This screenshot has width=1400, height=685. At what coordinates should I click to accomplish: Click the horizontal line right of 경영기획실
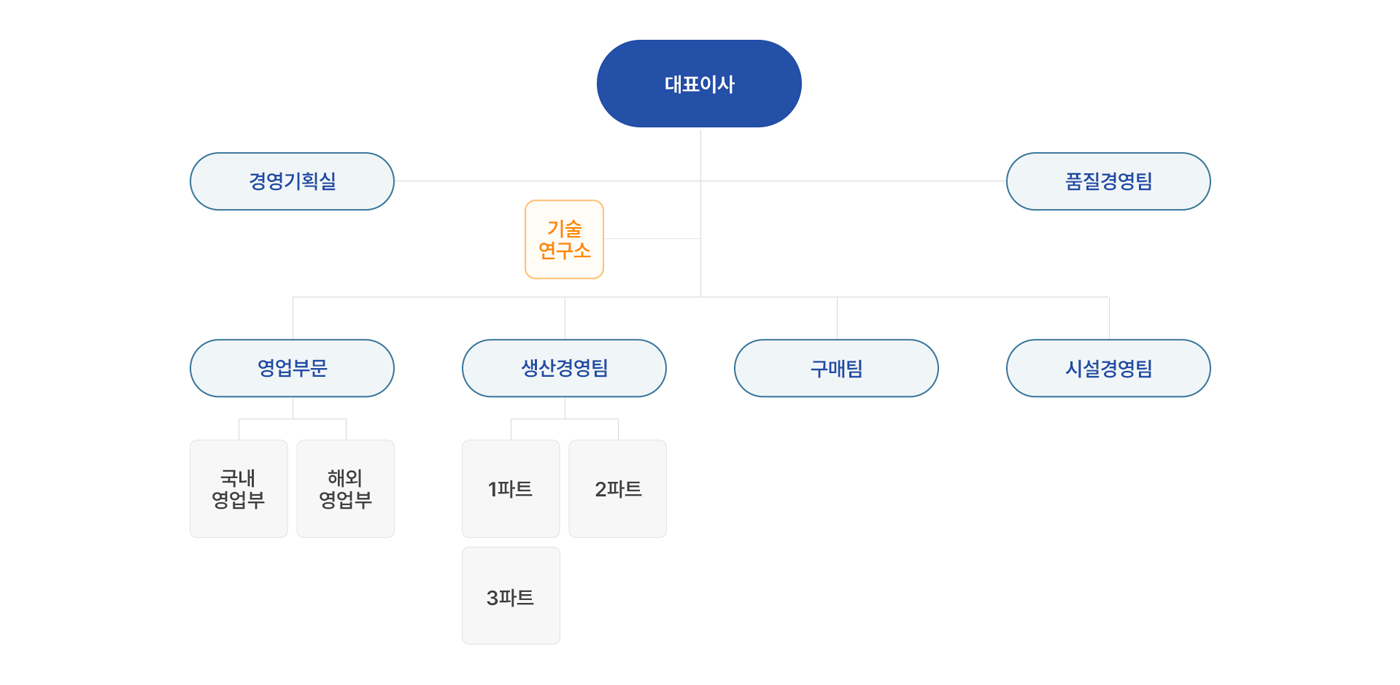click(x=547, y=181)
